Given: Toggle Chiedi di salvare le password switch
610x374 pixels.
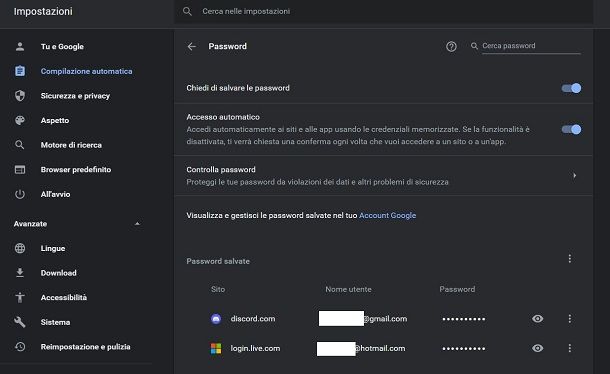Looking at the screenshot, I should (x=571, y=88).
